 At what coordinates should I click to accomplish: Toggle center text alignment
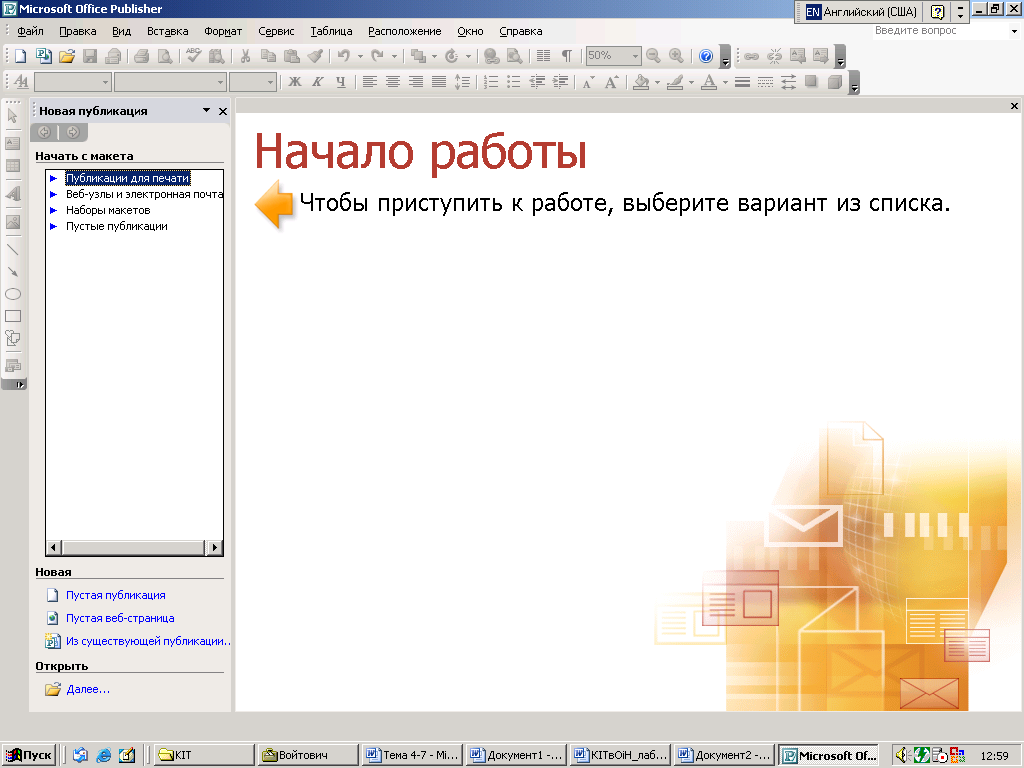[x=392, y=82]
